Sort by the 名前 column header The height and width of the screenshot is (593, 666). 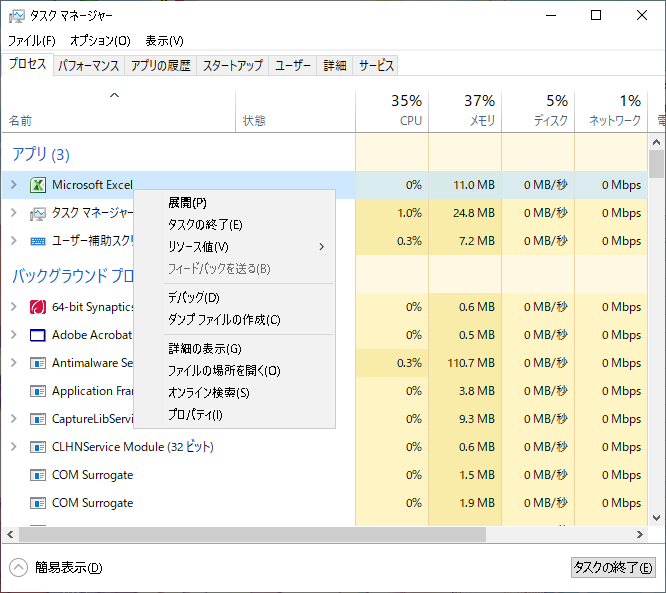pos(119,111)
